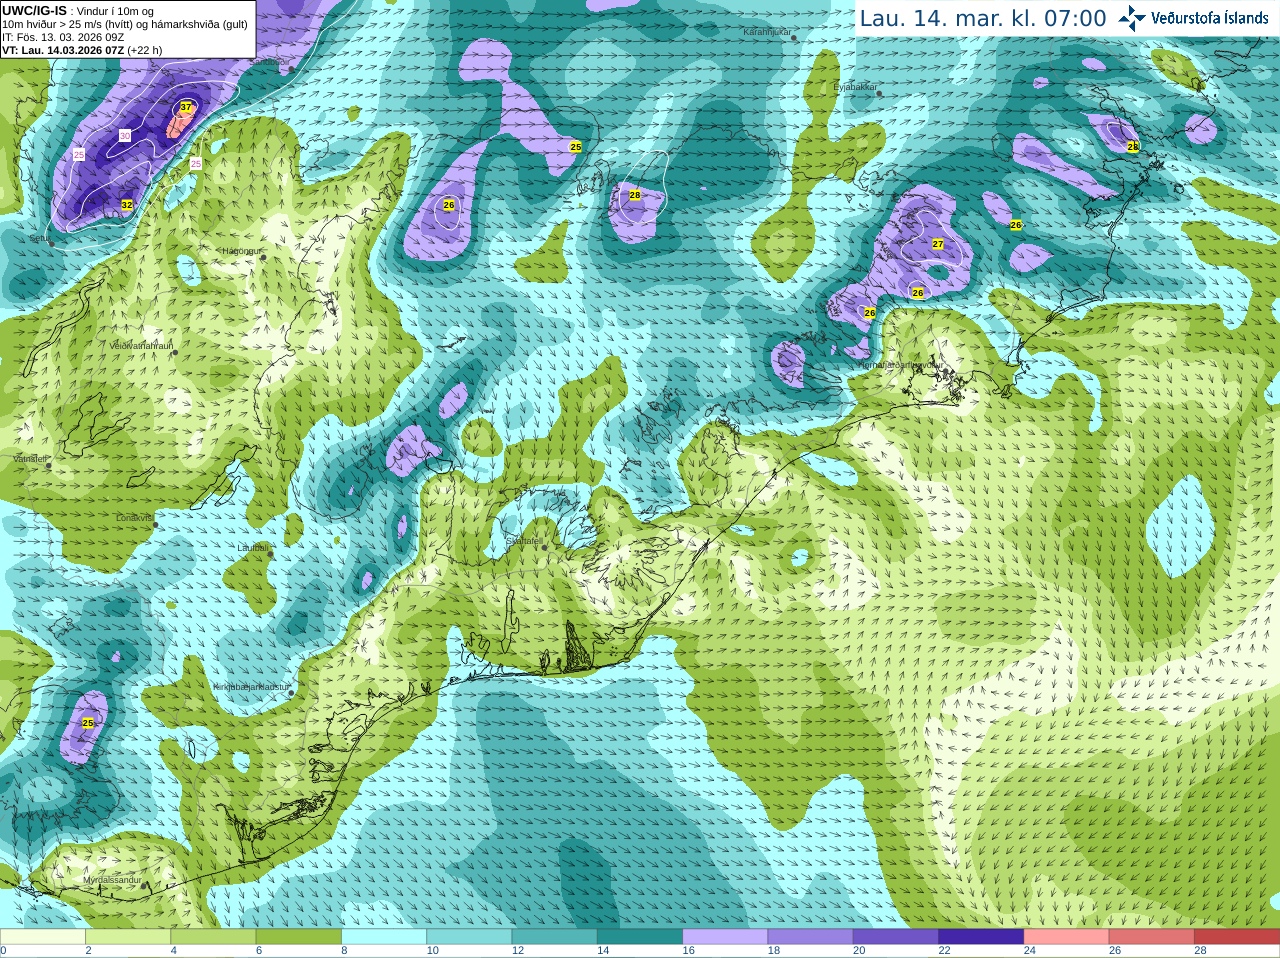Click the 14–16 m/s legend swatch
The width and height of the screenshot is (1280, 958).
click(x=640, y=937)
